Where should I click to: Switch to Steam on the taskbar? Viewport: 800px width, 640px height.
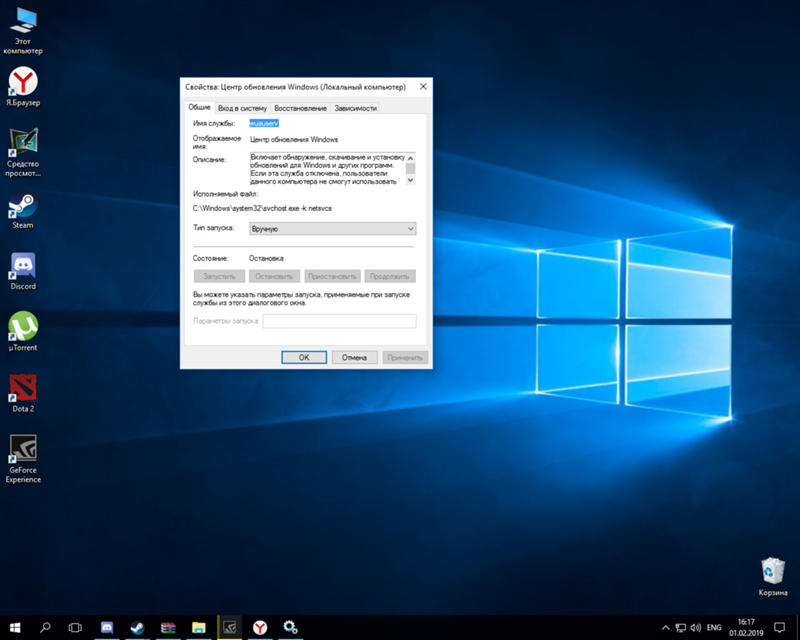coord(137,627)
